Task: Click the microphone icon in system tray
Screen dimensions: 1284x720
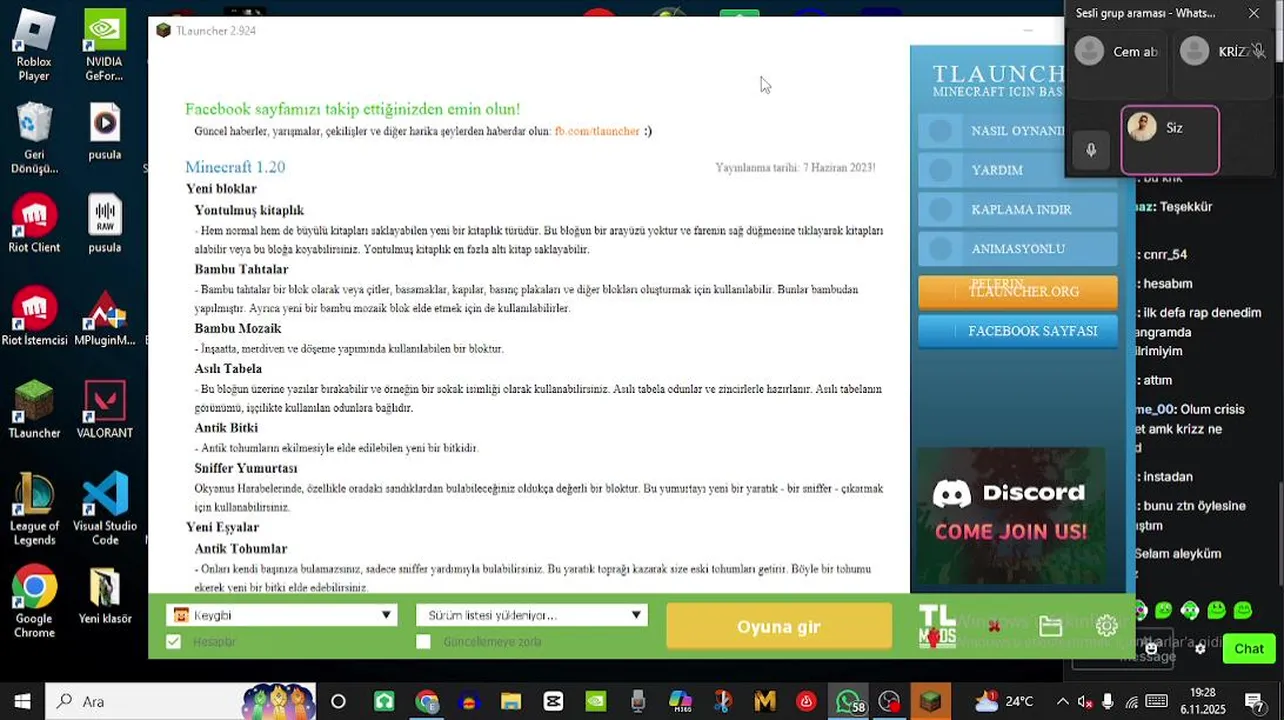Action: [x=1107, y=701]
